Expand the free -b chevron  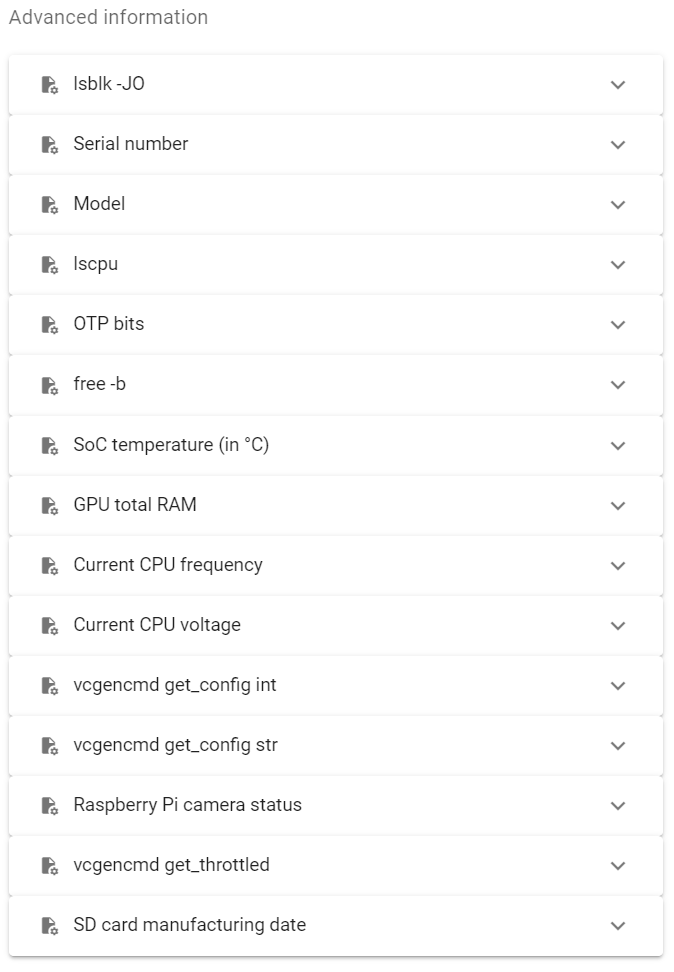(618, 385)
